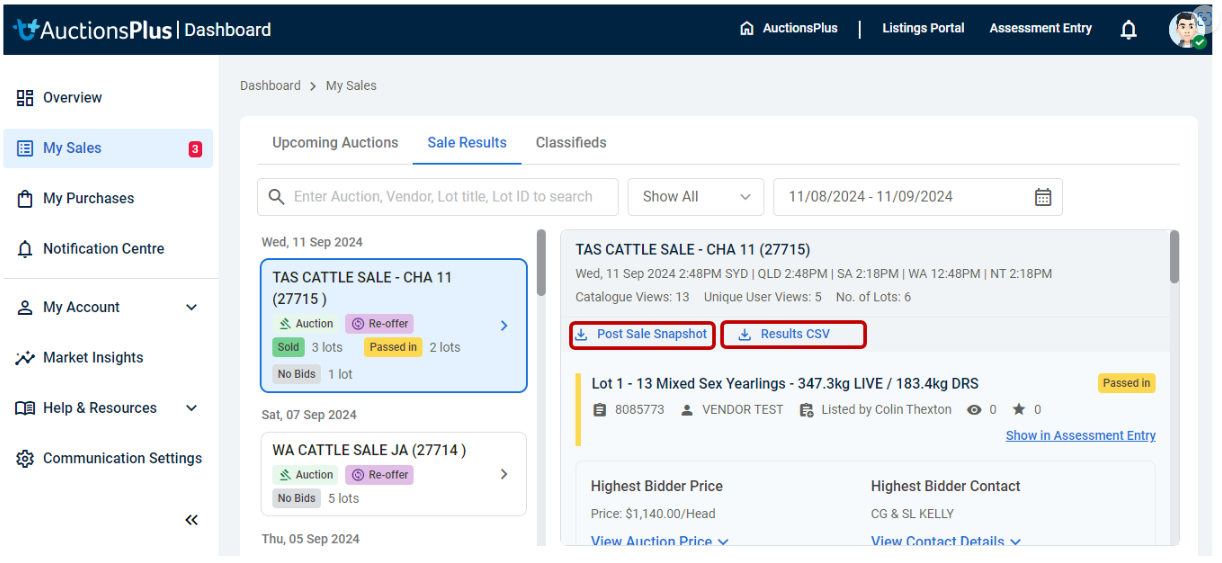Open Listings Portal in top menu

click(x=923, y=28)
